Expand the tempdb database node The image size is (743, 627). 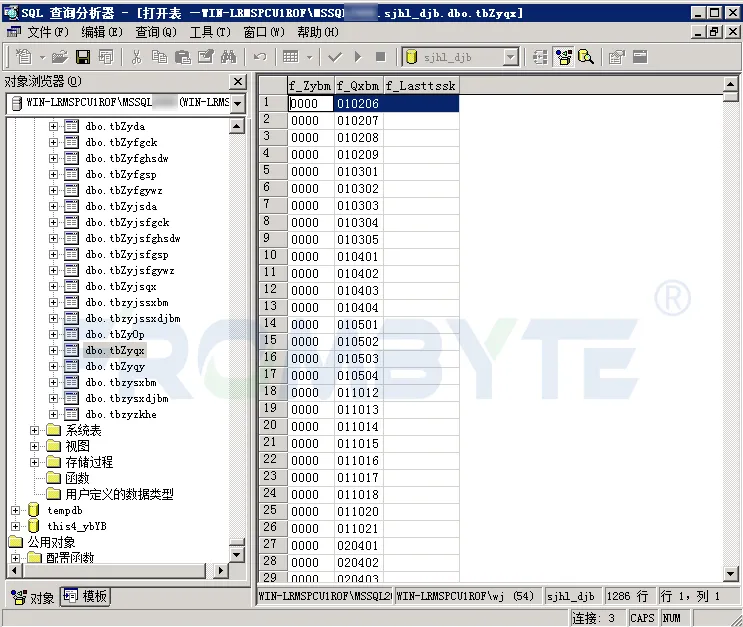point(16,510)
